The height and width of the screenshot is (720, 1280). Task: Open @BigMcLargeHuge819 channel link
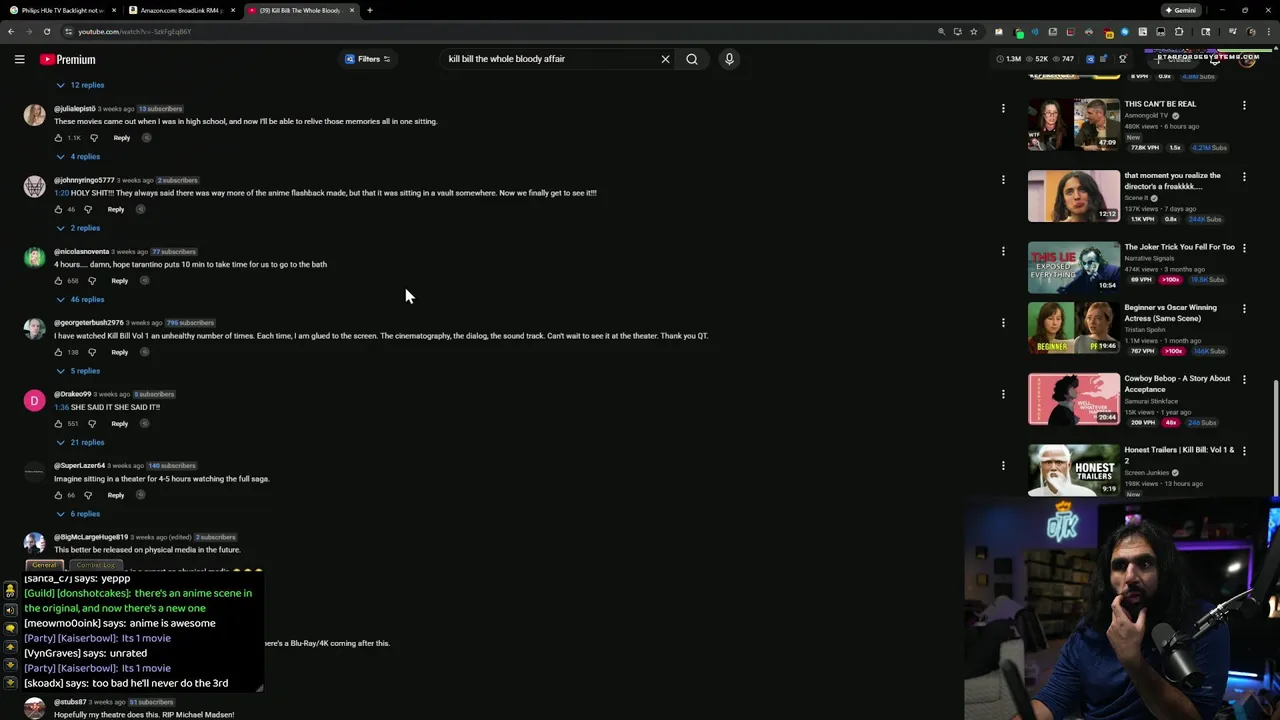point(91,537)
